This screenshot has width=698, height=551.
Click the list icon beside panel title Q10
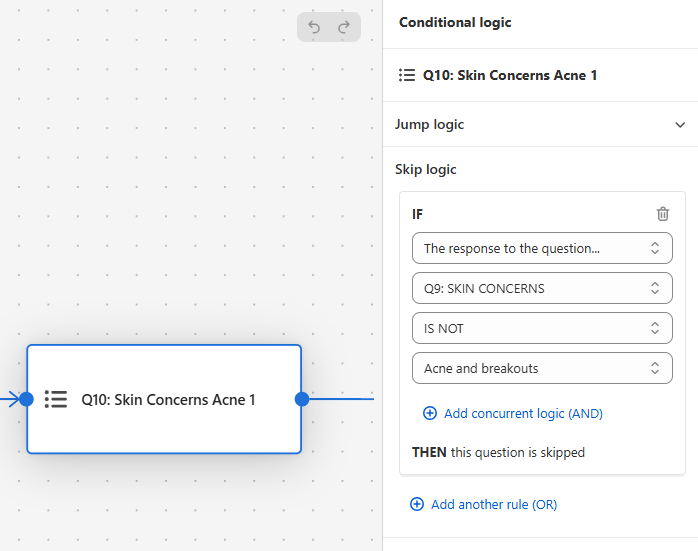click(407, 75)
